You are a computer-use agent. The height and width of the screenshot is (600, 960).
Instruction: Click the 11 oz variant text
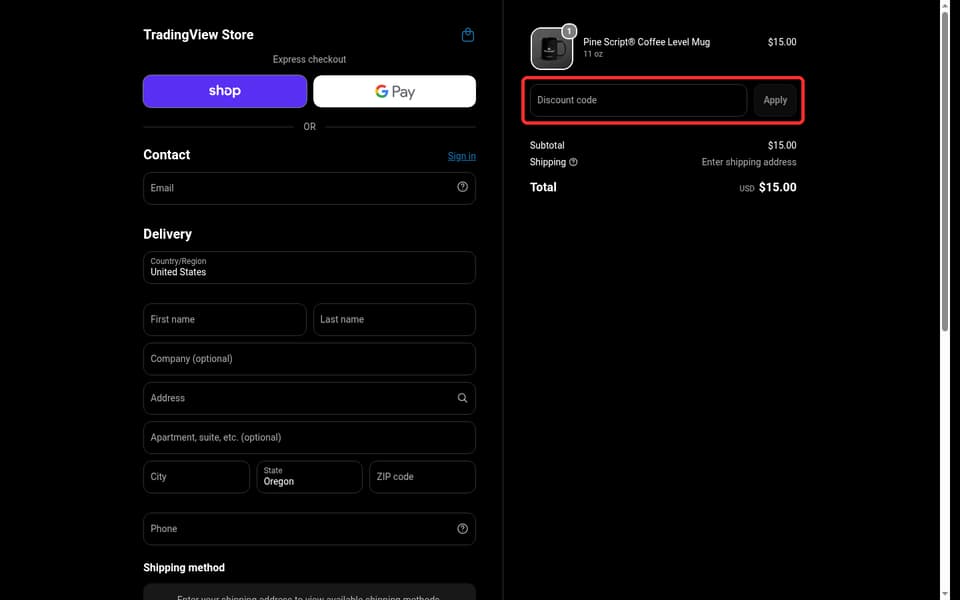593,54
